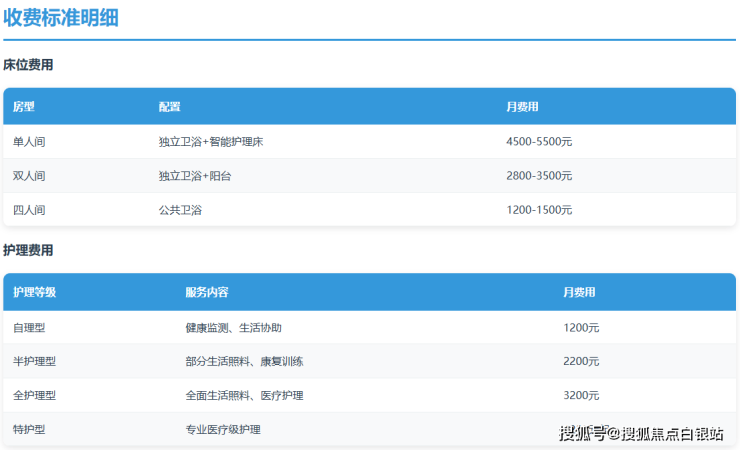Select the 单人间 row label
The height and width of the screenshot is (450, 740).
click(29, 142)
